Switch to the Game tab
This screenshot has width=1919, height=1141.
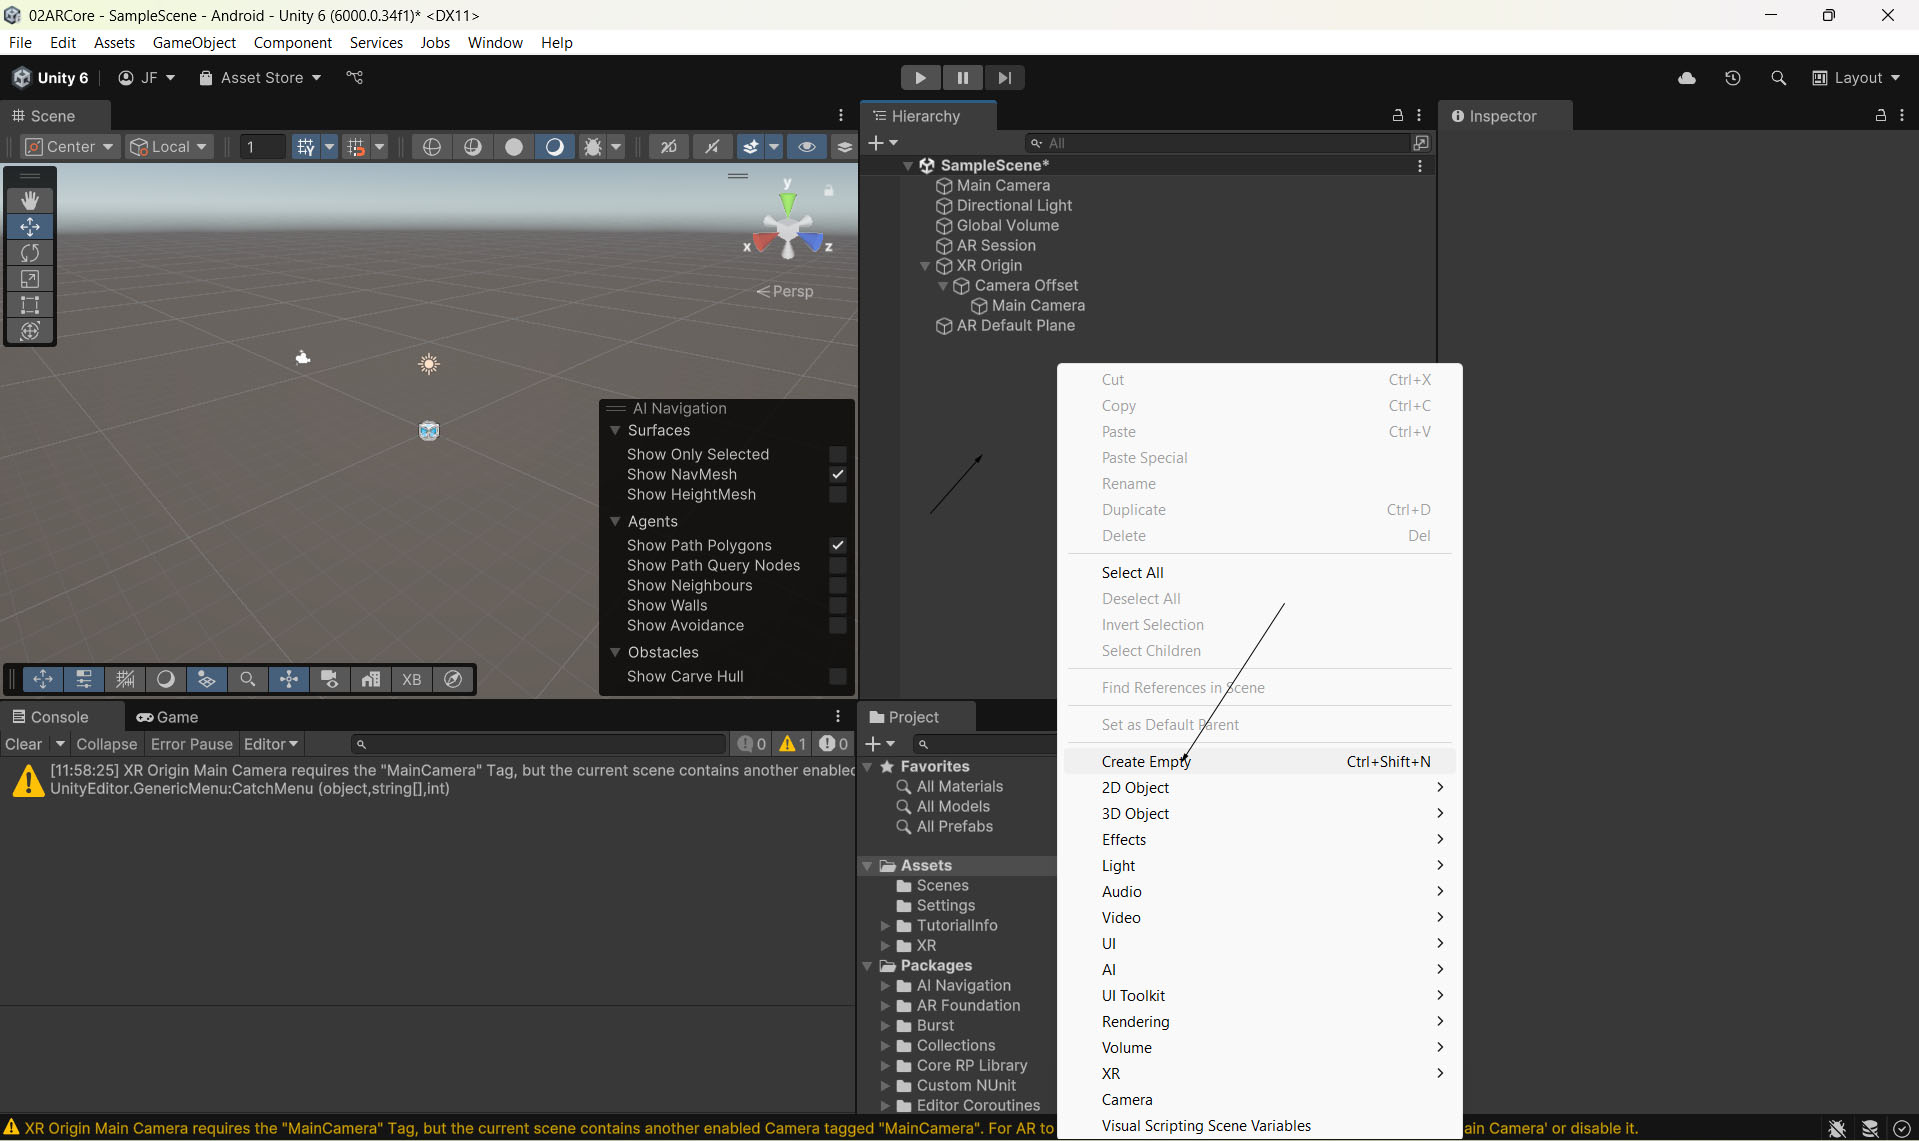point(168,717)
